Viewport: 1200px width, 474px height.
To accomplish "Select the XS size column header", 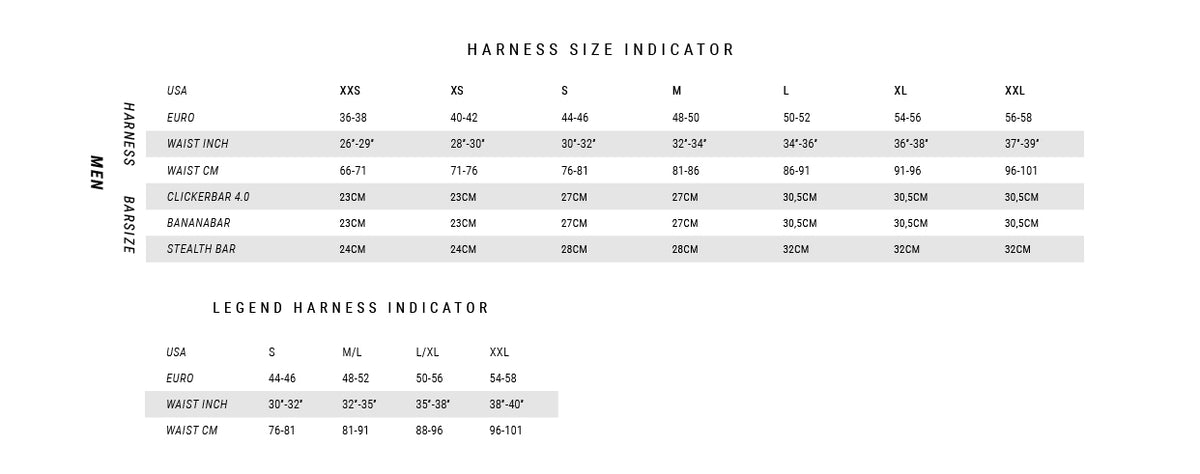I will [457, 91].
